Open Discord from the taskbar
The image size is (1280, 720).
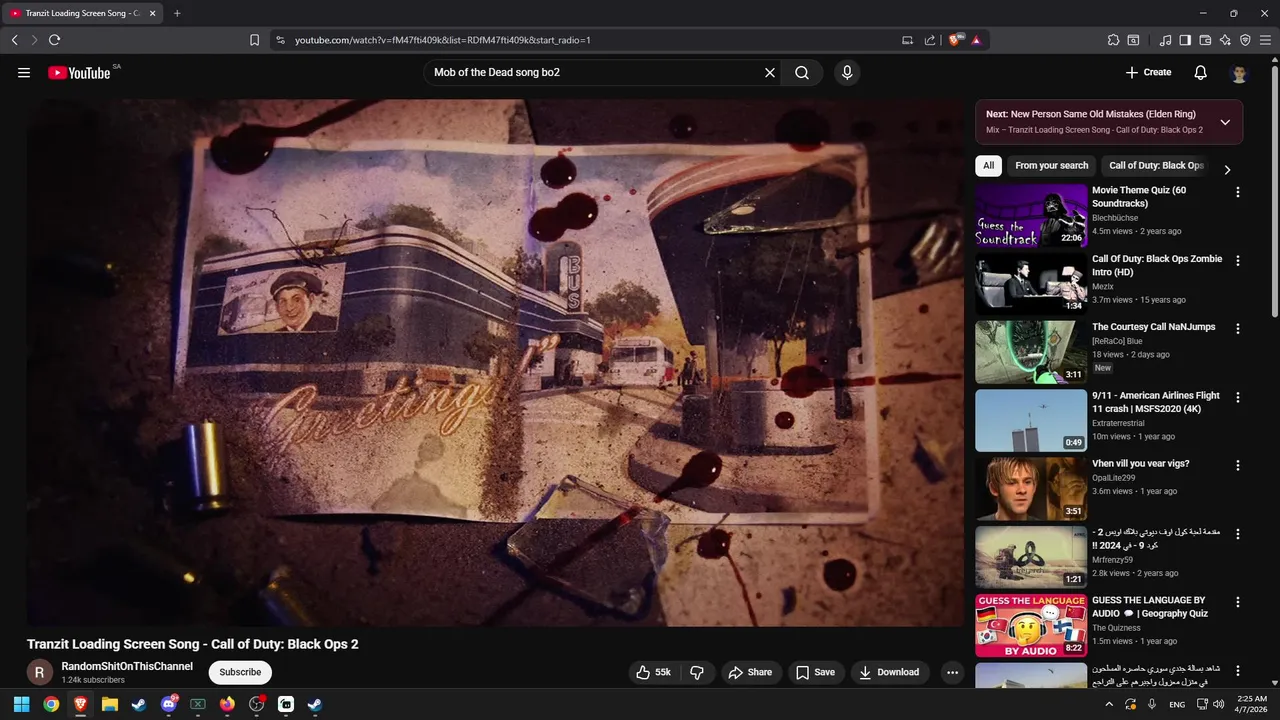168,704
